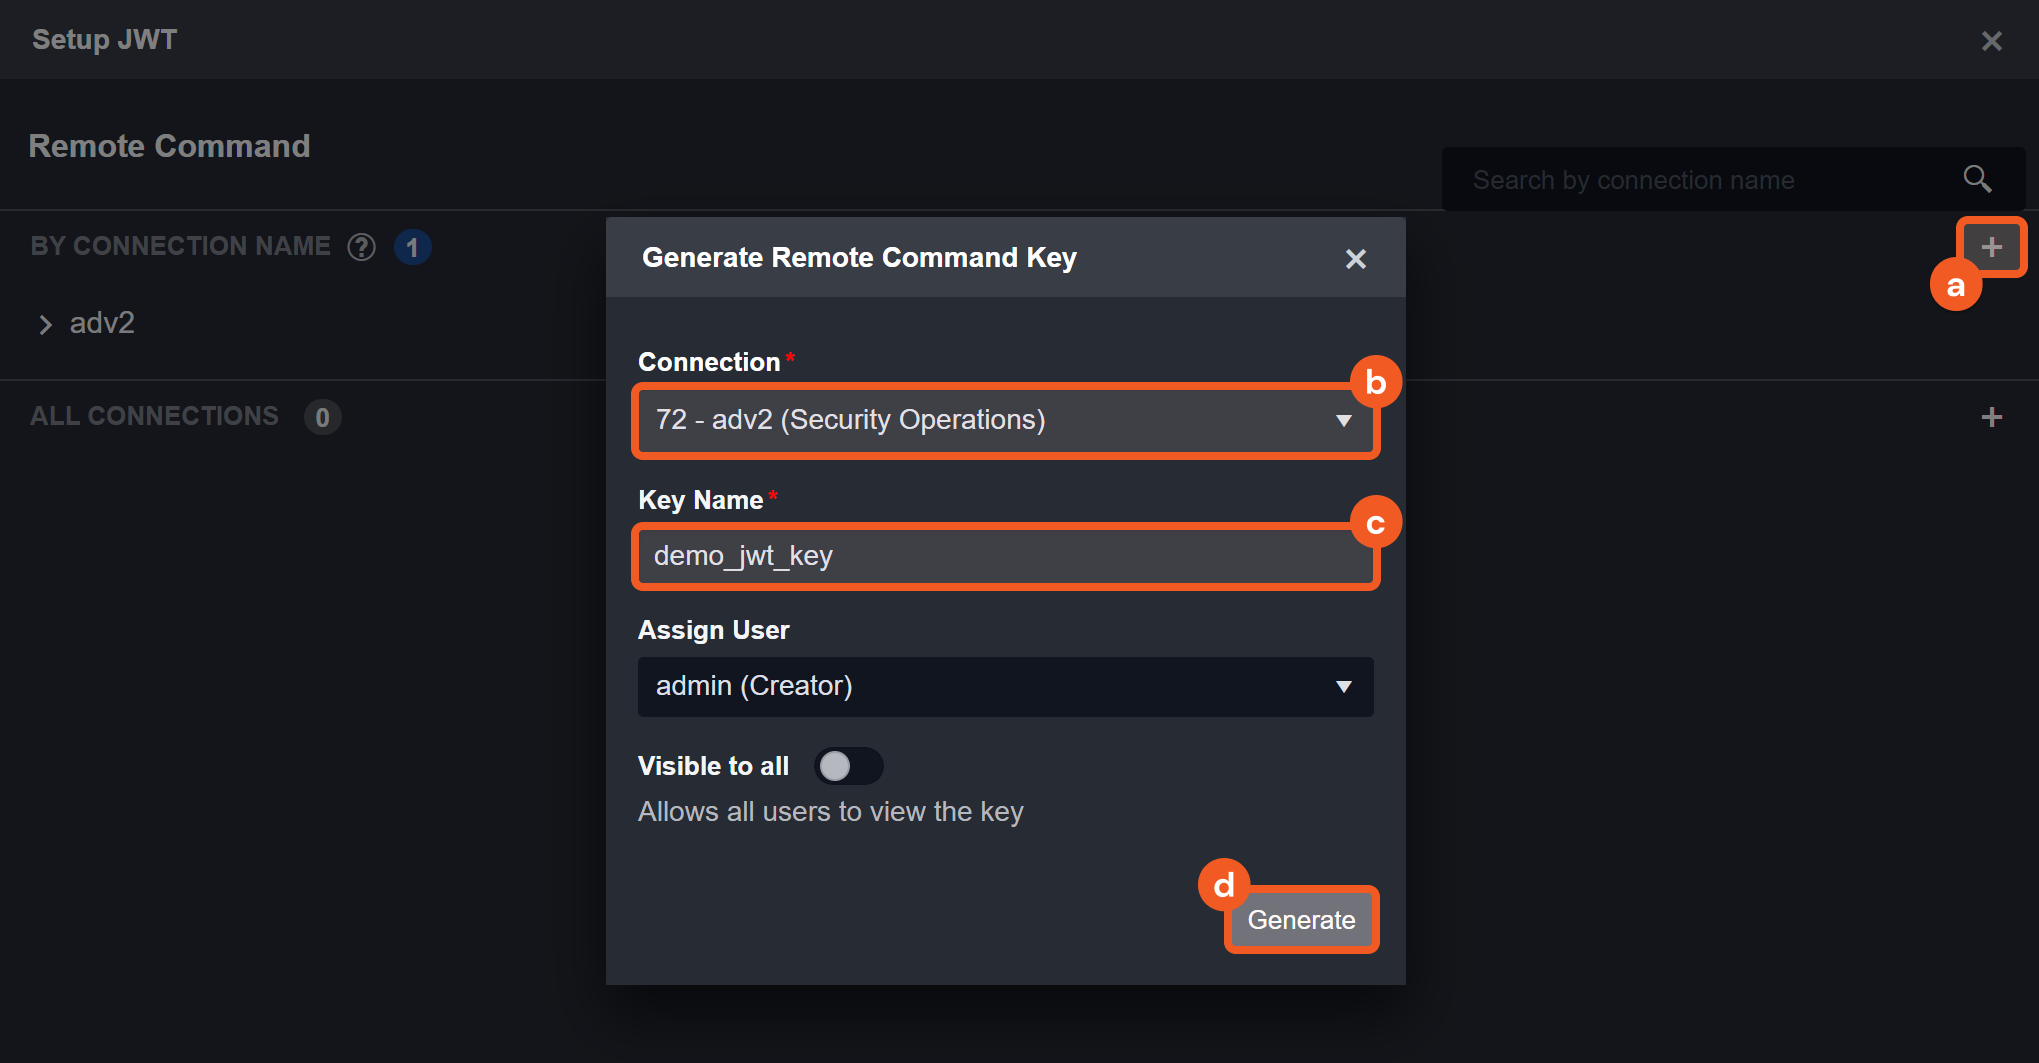2039x1063 pixels.
Task: Open the Connection dropdown
Action: pos(1005,420)
